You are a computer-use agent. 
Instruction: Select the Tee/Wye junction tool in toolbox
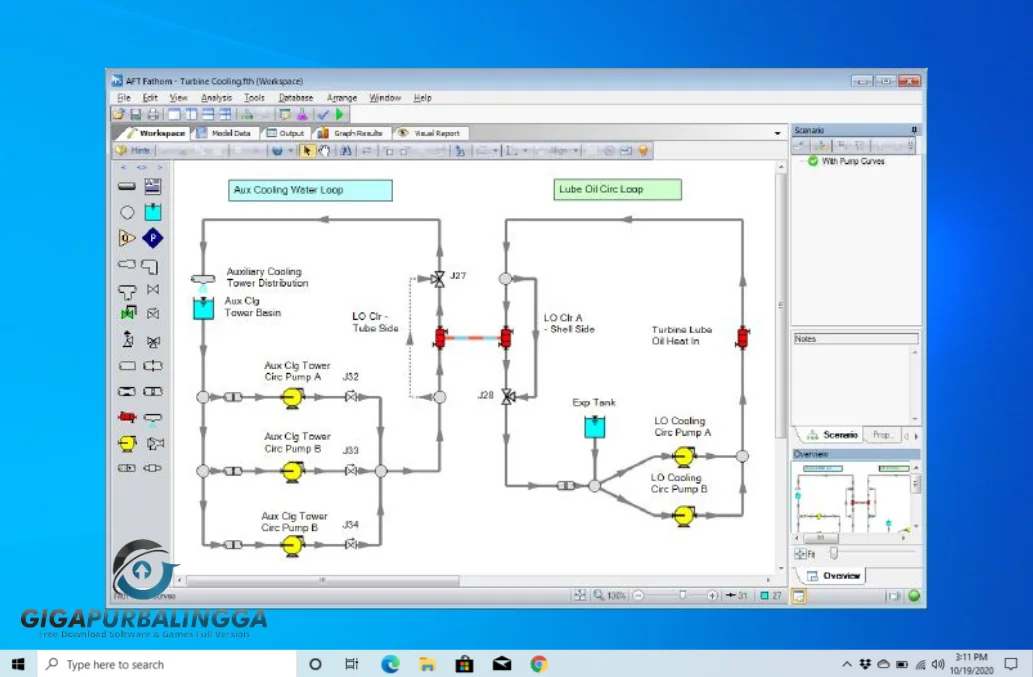[127, 290]
